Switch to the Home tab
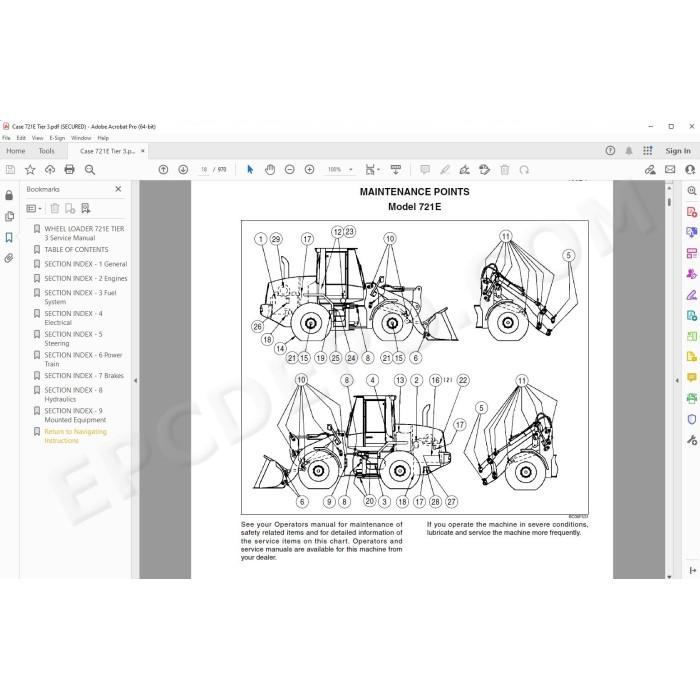Viewport: 700px width, 700px height. [16, 151]
